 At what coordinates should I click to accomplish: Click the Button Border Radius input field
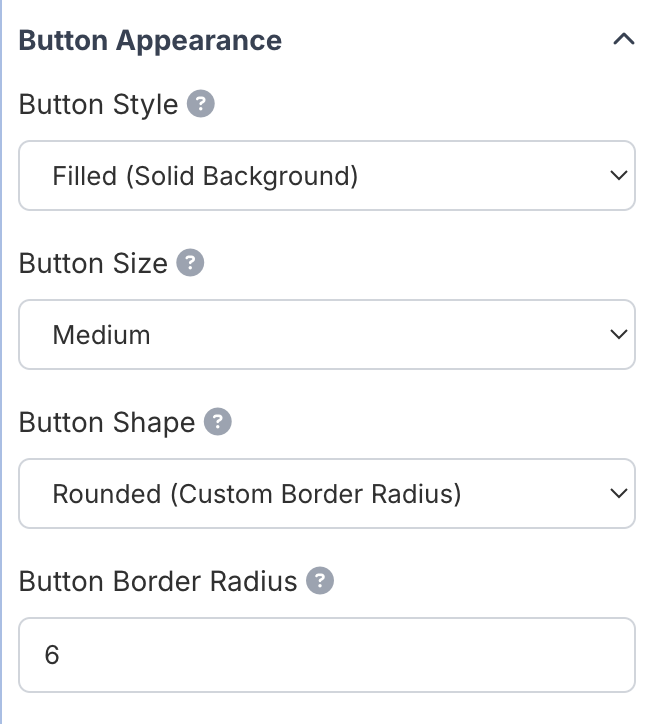[x=327, y=655]
